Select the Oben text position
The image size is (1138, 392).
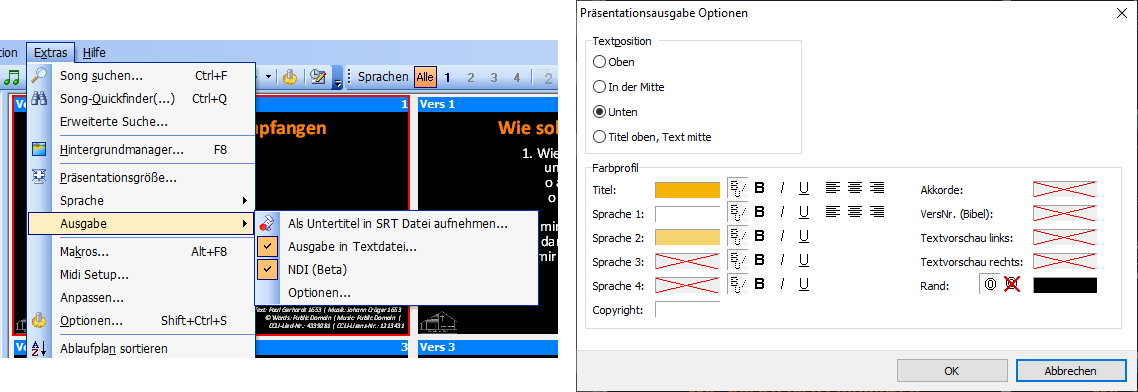[x=599, y=62]
